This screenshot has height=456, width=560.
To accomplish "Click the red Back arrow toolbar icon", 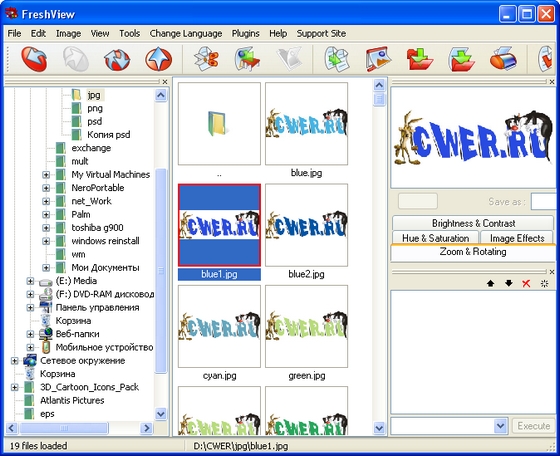I will pos(34,59).
